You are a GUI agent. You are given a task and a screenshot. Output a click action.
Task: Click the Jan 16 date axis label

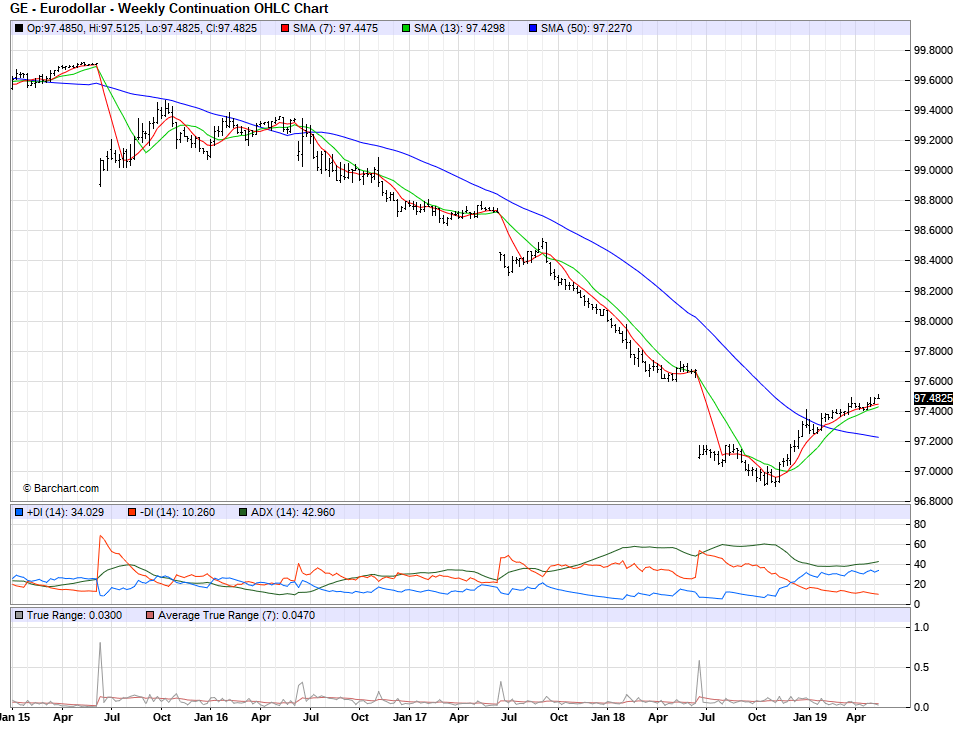(x=209, y=717)
